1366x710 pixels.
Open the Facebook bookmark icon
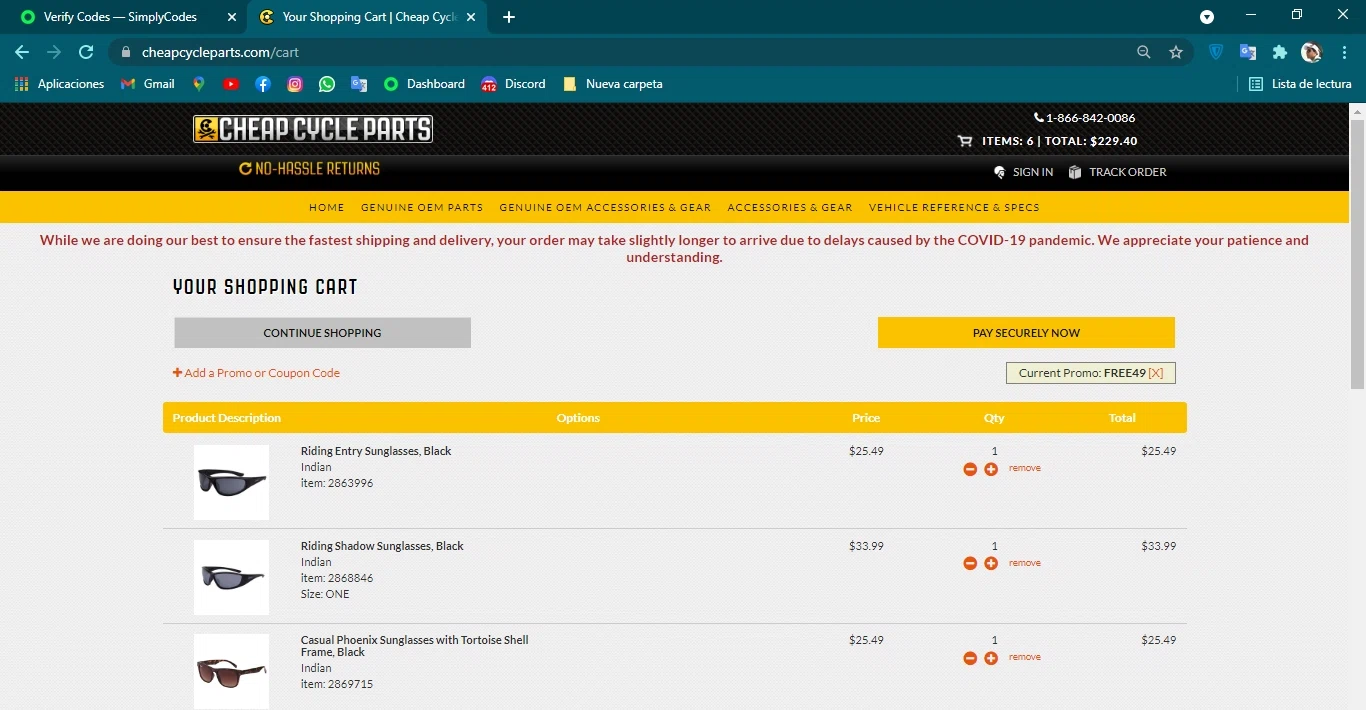point(263,84)
